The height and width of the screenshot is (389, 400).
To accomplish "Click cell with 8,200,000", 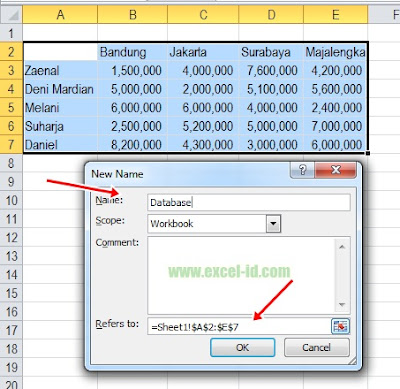I will 133,144.
